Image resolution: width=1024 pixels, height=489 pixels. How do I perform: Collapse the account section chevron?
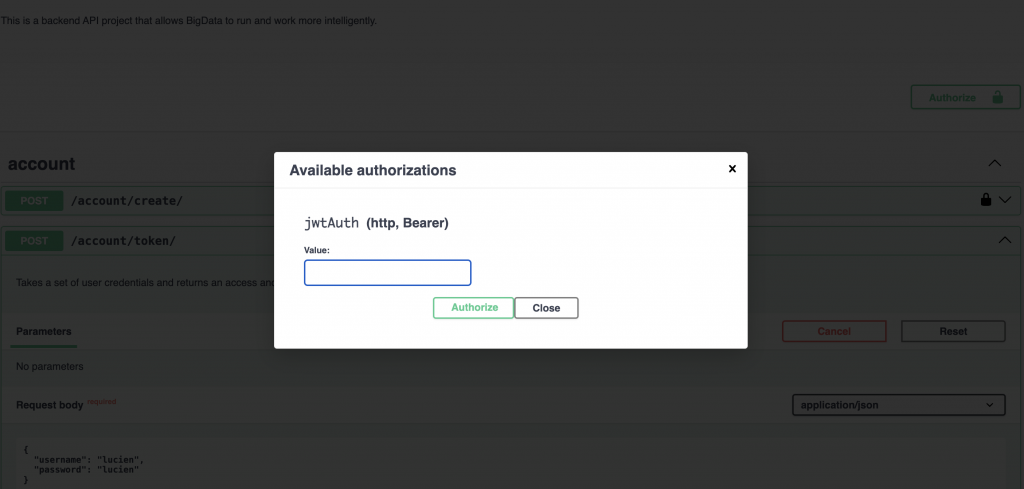(x=995, y=163)
